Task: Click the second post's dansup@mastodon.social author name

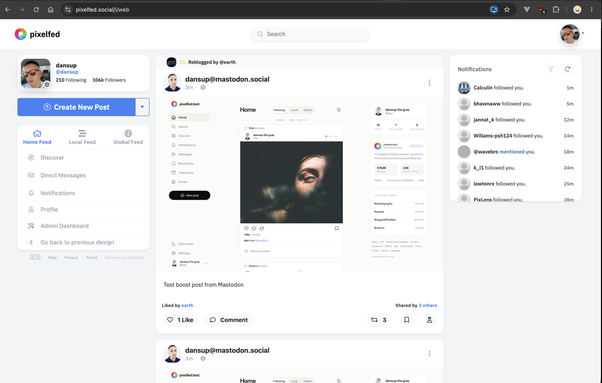Action: [x=227, y=350]
